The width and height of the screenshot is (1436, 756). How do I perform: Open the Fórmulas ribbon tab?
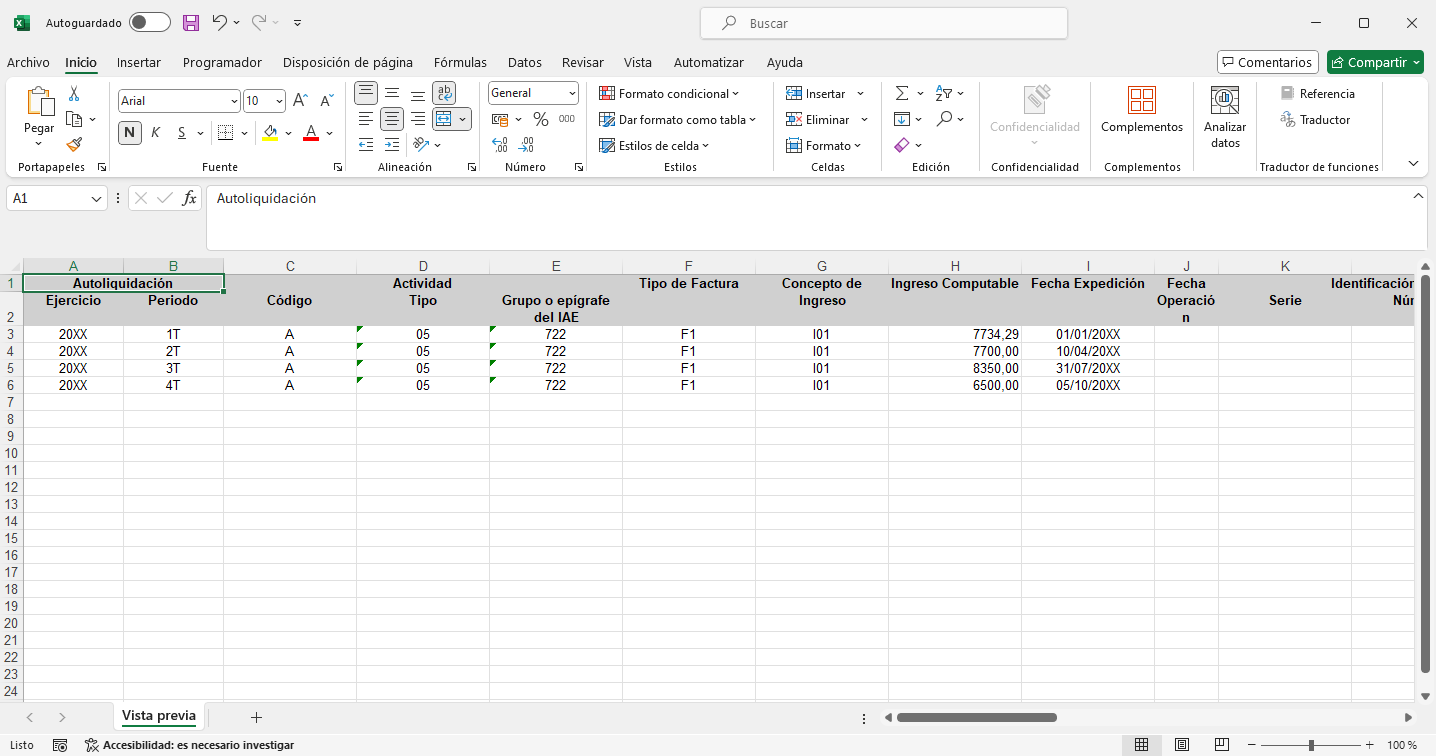coord(460,62)
